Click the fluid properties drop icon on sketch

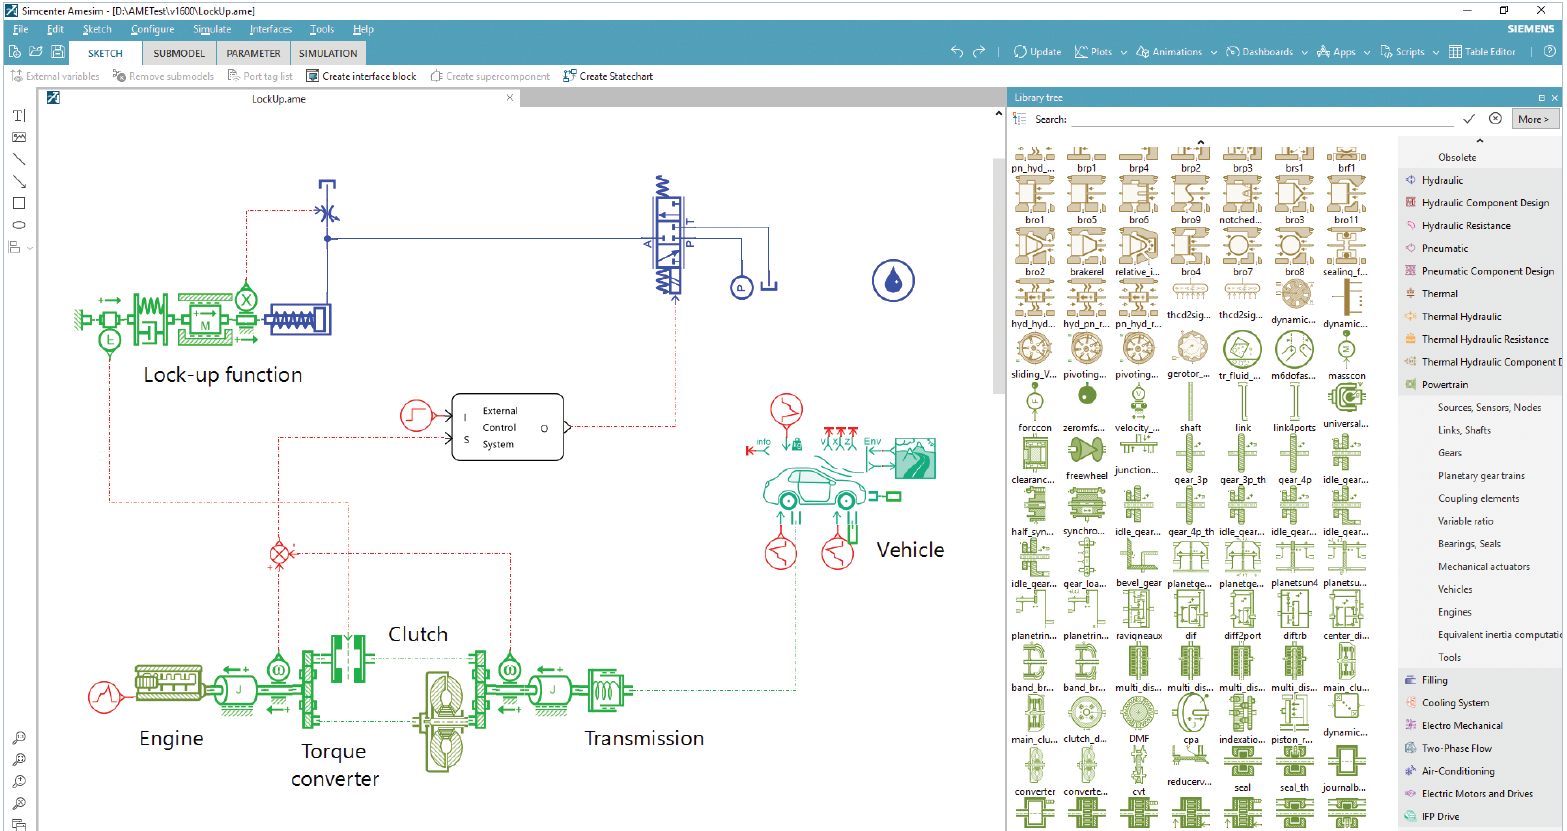click(x=894, y=281)
